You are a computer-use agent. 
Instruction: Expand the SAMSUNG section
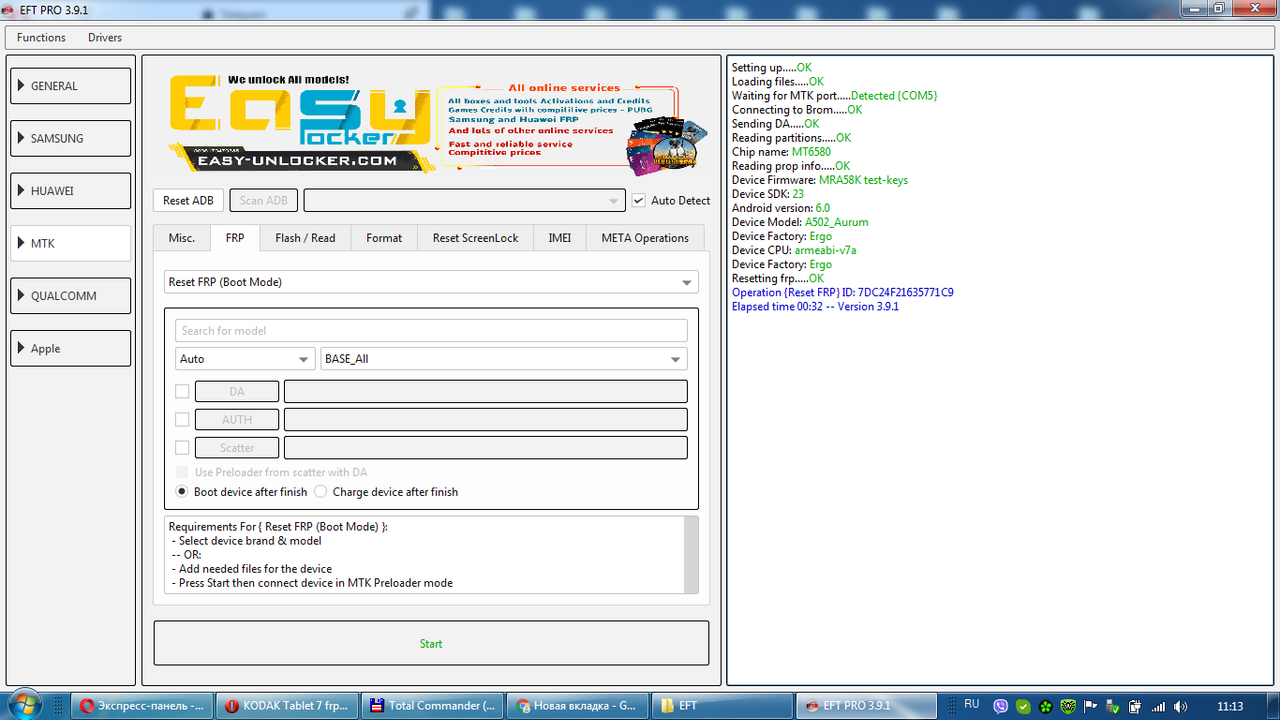click(70, 138)
